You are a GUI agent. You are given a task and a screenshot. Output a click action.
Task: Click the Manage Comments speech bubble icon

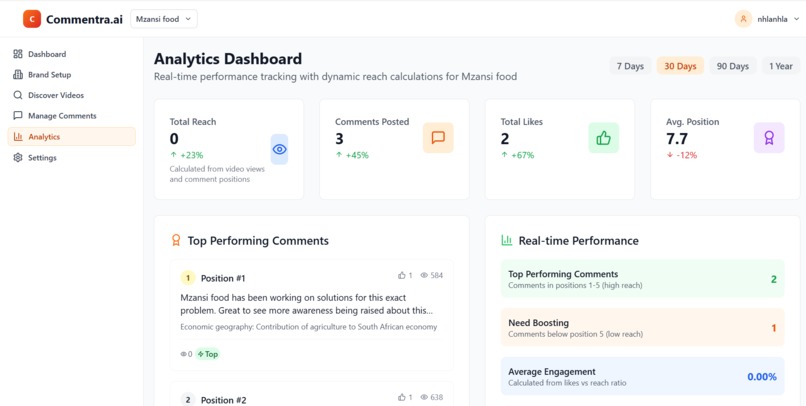[x=18, y=116]
